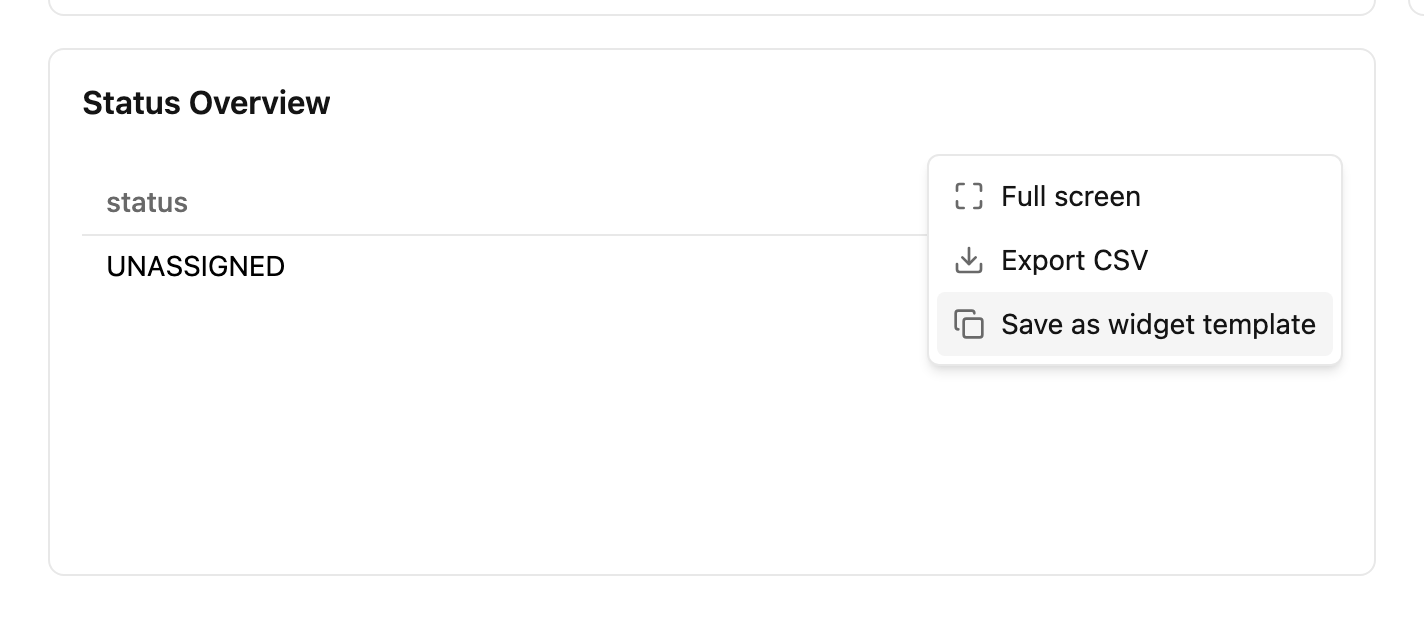Click the Export CSV download arrow icon
The image size is (1424, 624).
[968, 260]
